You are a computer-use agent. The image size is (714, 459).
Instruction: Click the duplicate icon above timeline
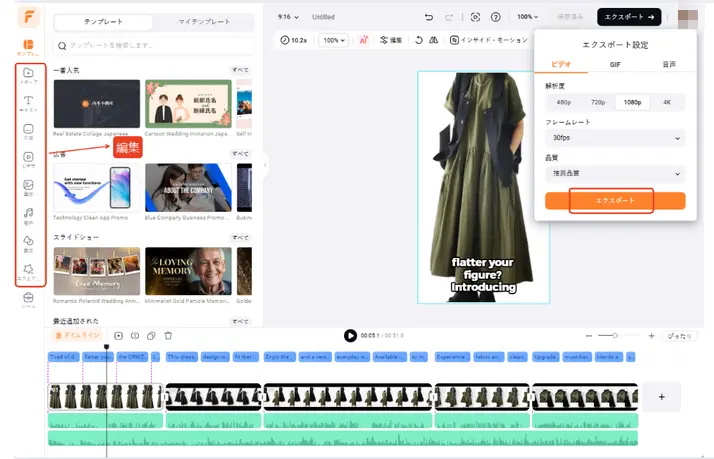pyautogui.click(x=151, y=336)
